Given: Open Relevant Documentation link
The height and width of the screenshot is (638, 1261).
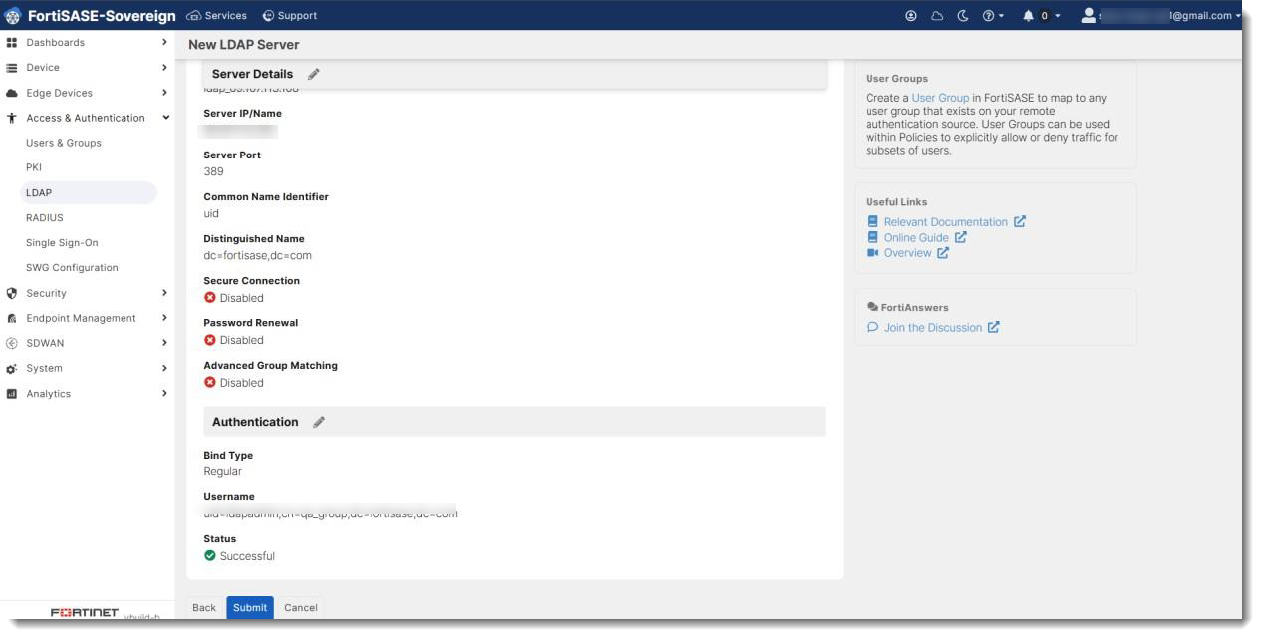Looking at the screenshot, I should pos(946,222).
